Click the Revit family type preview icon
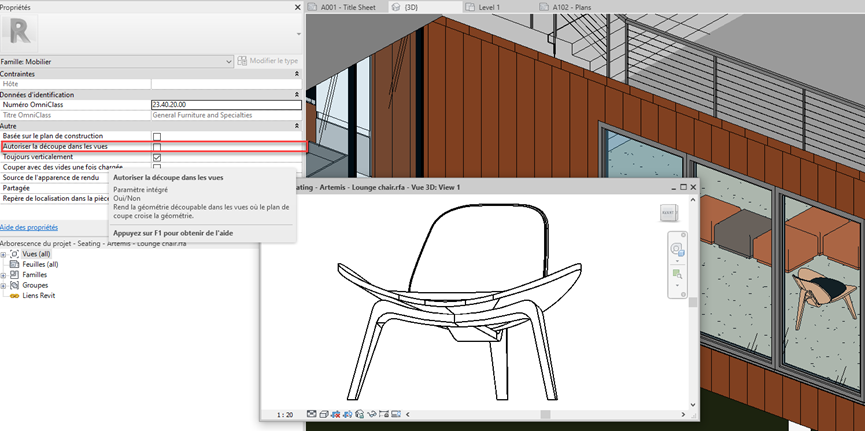Image resolution: width=865 pixels, height=431 pixels. [x=22, y=32]
